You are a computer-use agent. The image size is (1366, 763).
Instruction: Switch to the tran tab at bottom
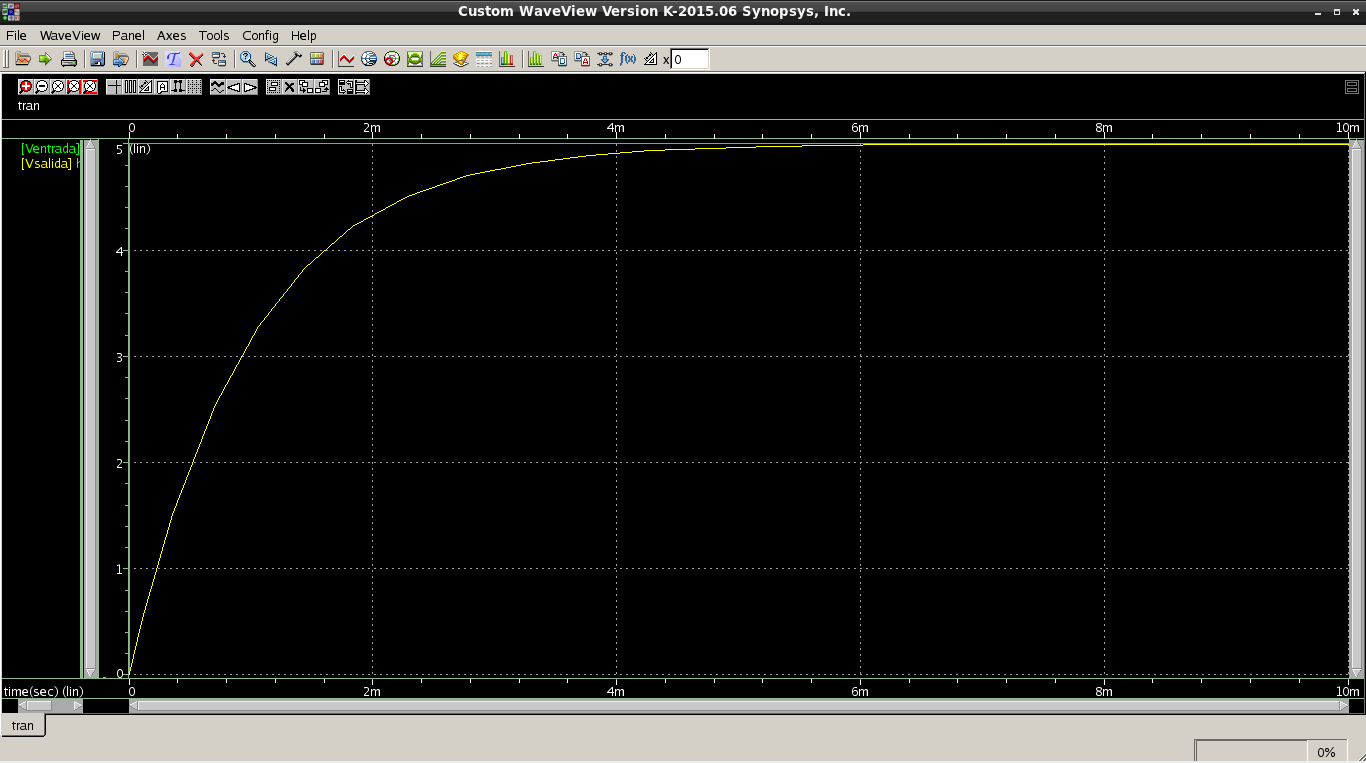pos(23,726)
